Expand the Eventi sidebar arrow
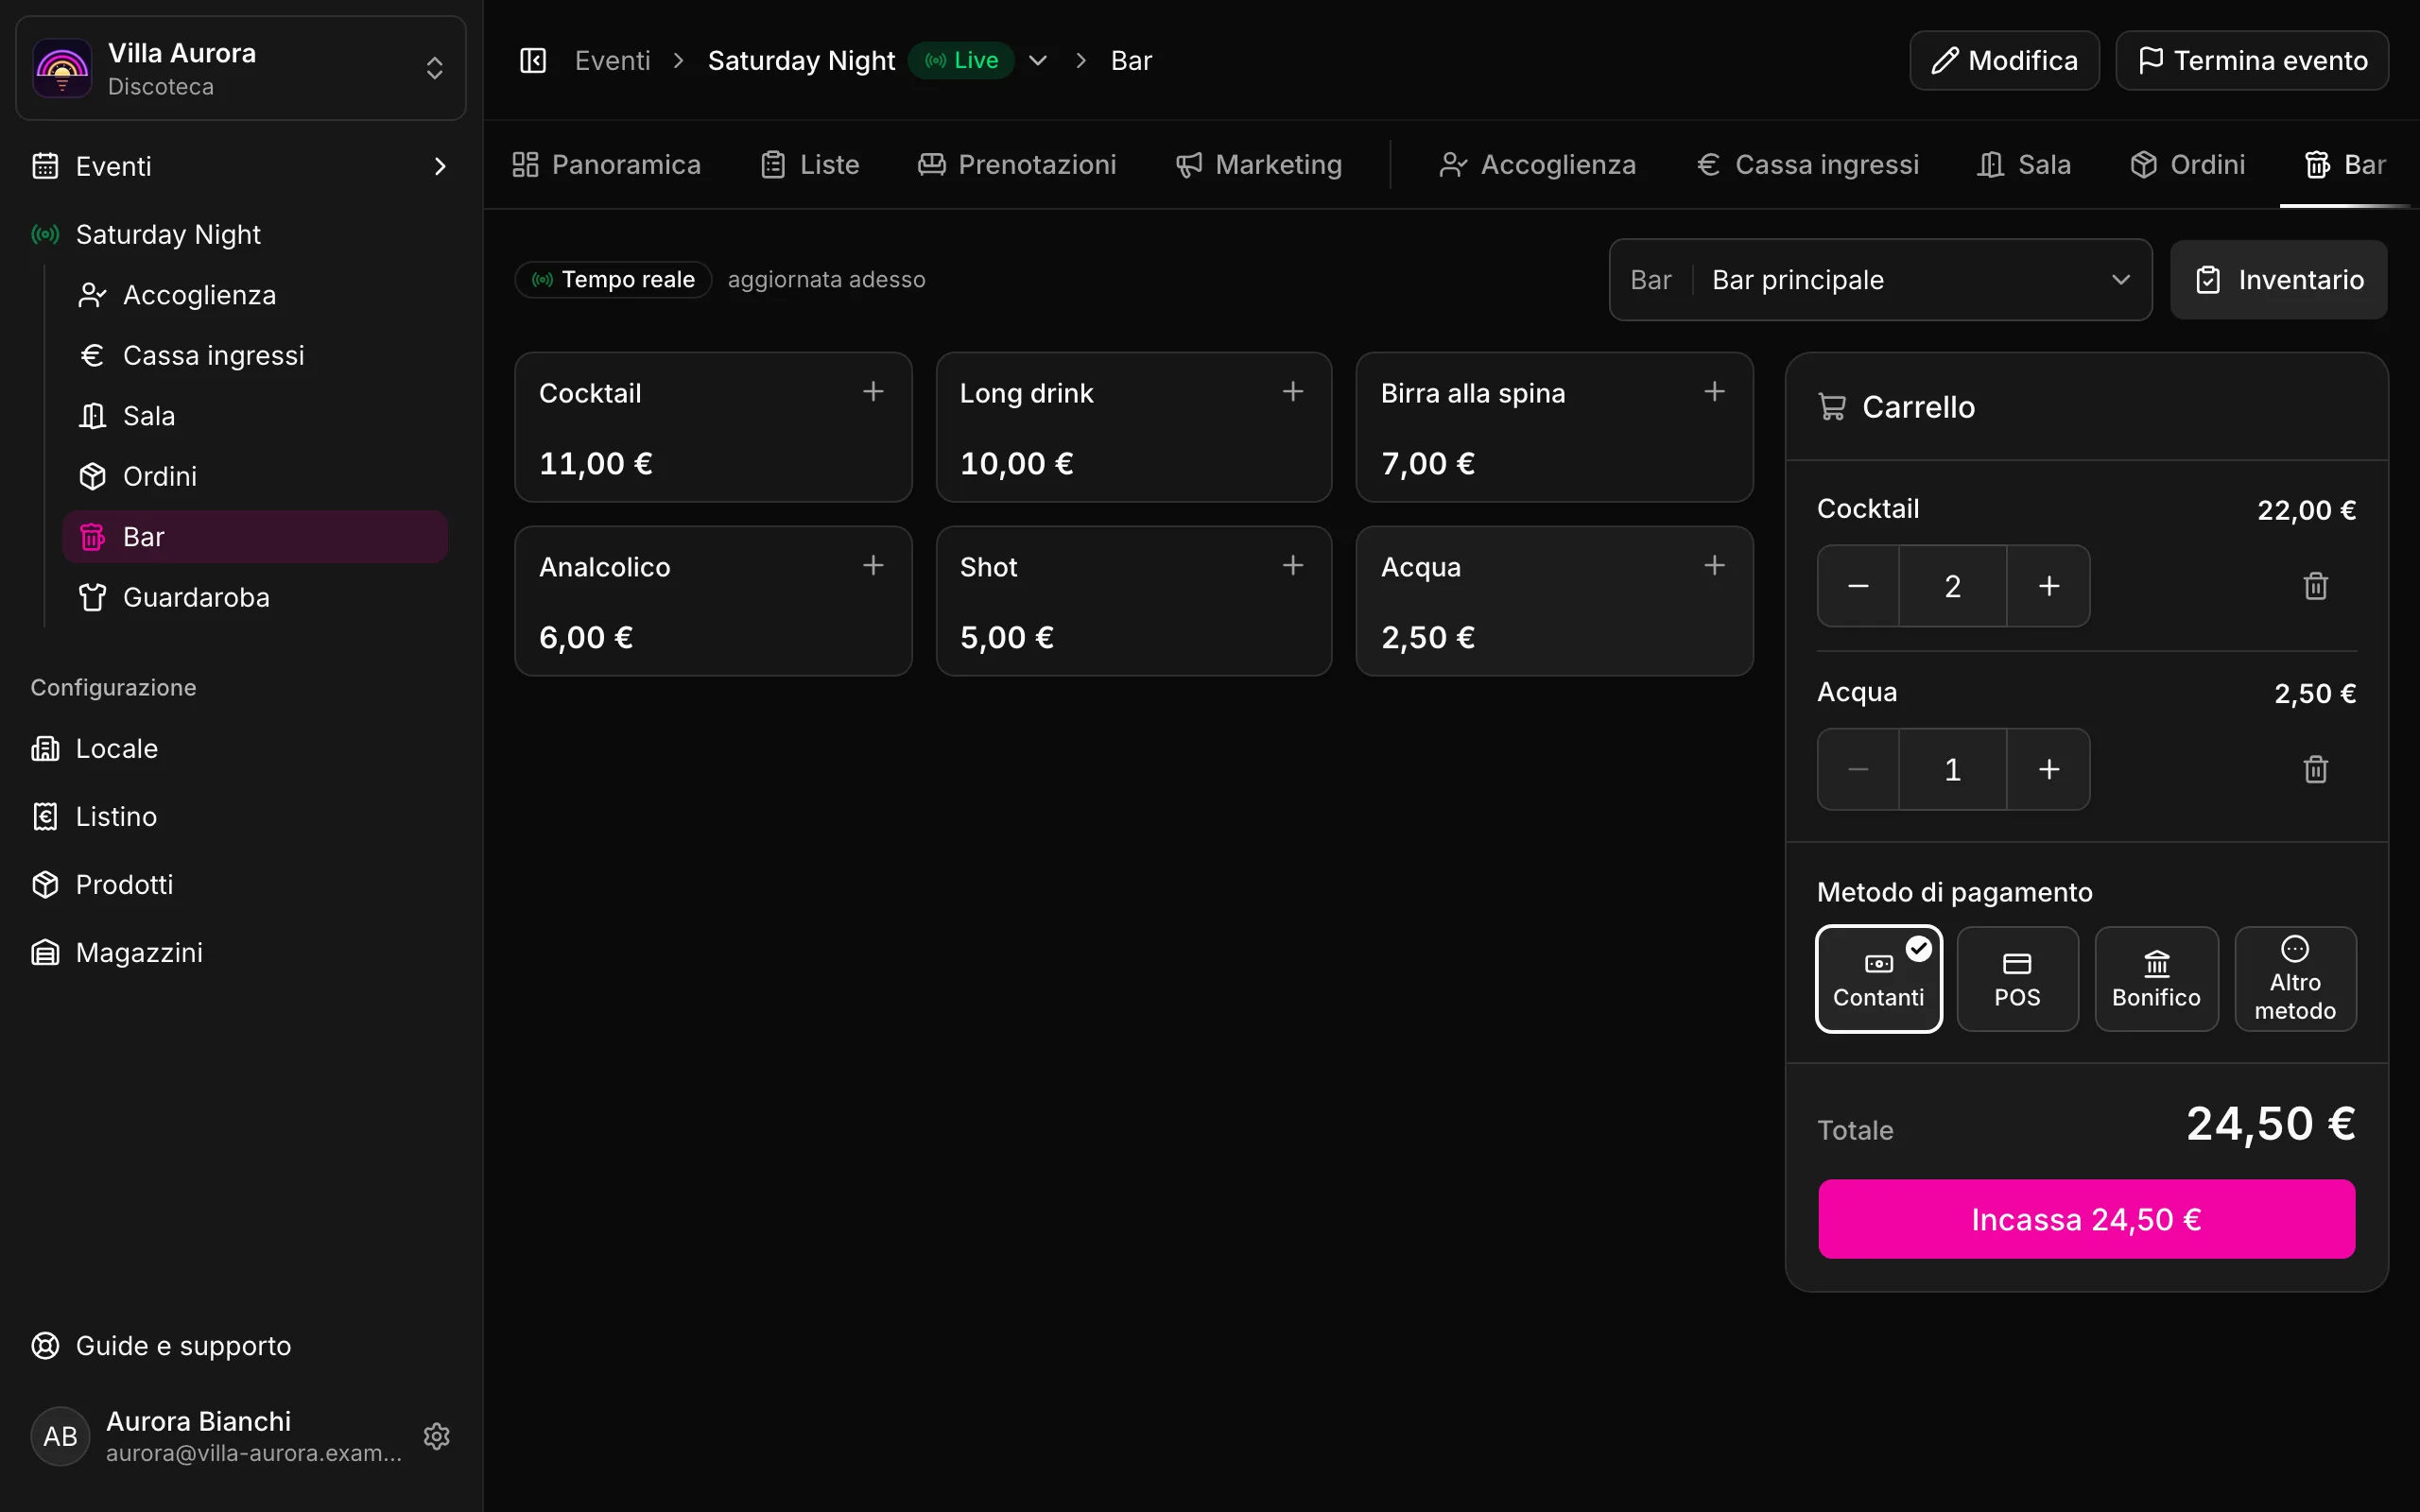Viewport: 2420px width, 1512px height. 439,166
